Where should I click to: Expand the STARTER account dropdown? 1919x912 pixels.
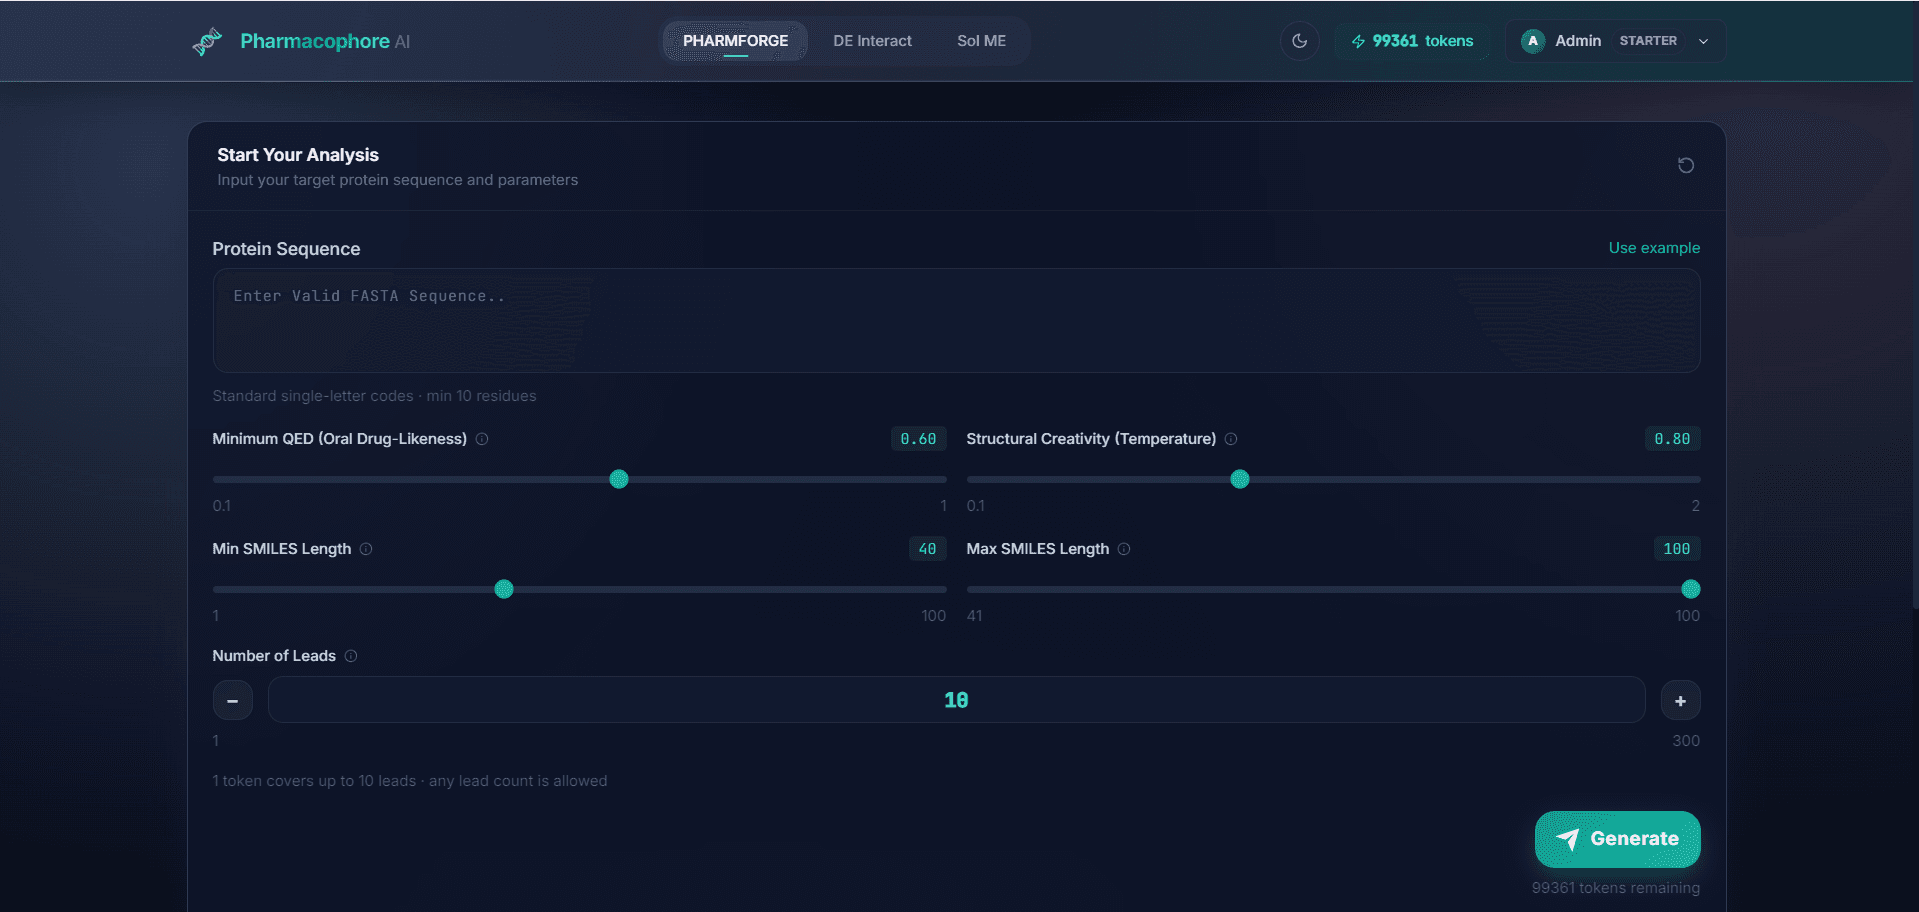[1702, 41]
